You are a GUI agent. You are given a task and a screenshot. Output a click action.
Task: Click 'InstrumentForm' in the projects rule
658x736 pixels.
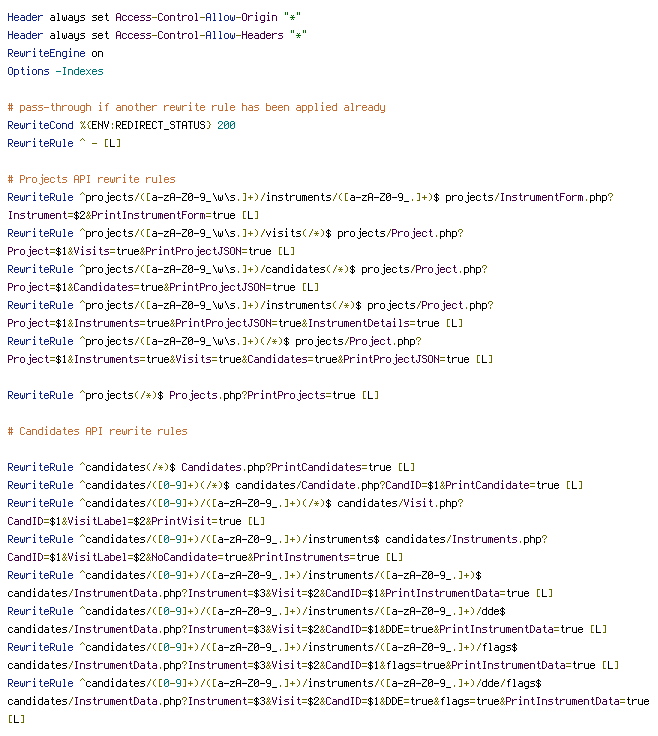pyautogui.click(x=542, y=197)
